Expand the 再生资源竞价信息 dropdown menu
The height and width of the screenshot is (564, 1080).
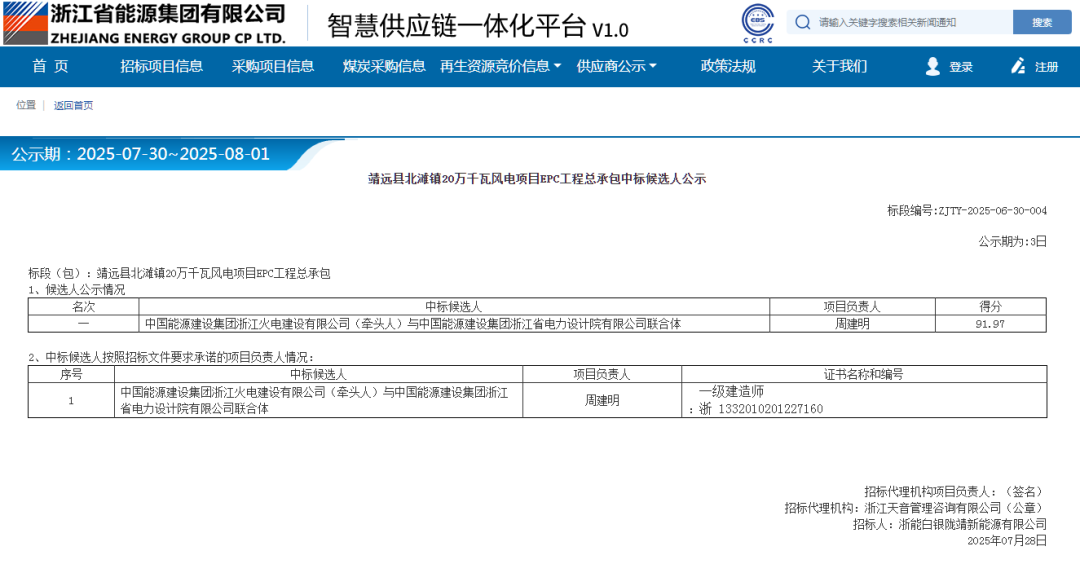coord(500,67)
